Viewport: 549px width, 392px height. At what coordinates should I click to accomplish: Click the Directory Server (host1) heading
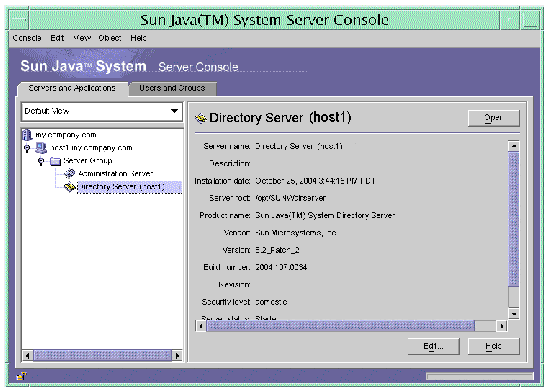coord(280,118)
